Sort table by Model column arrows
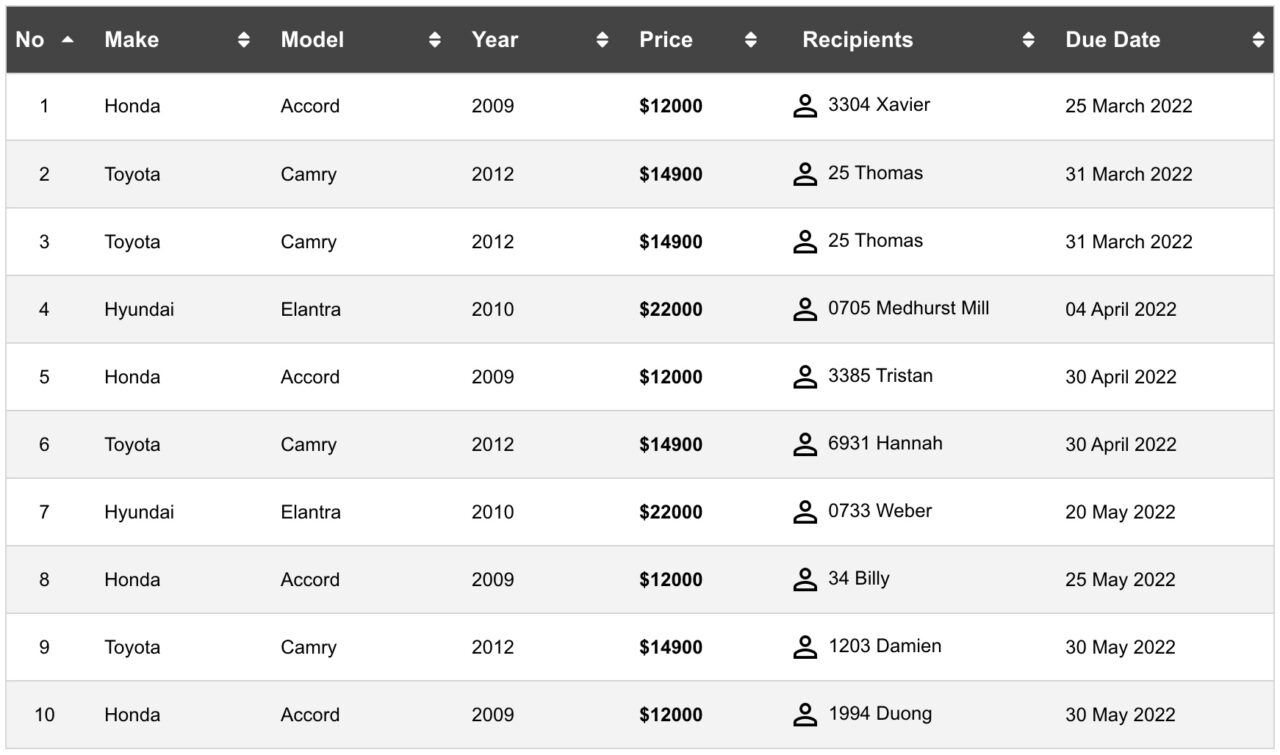The width and height of the screenshot is (1280, 755). pyautogui.click(x=435, y=40)
